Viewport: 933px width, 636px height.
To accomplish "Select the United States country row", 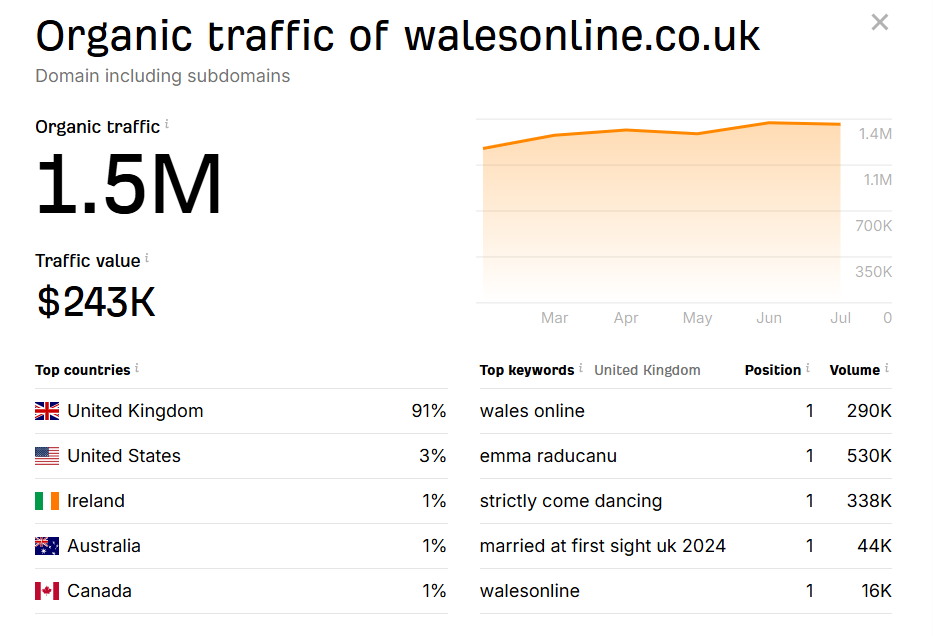I will coord(241,456).
